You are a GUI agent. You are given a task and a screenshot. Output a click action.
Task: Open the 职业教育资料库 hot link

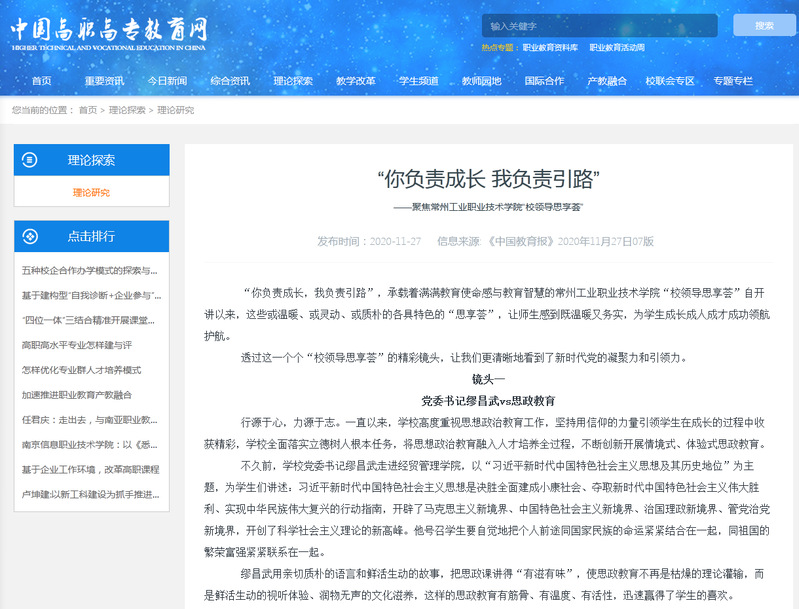pyautogui.click(x=549, y=47)
